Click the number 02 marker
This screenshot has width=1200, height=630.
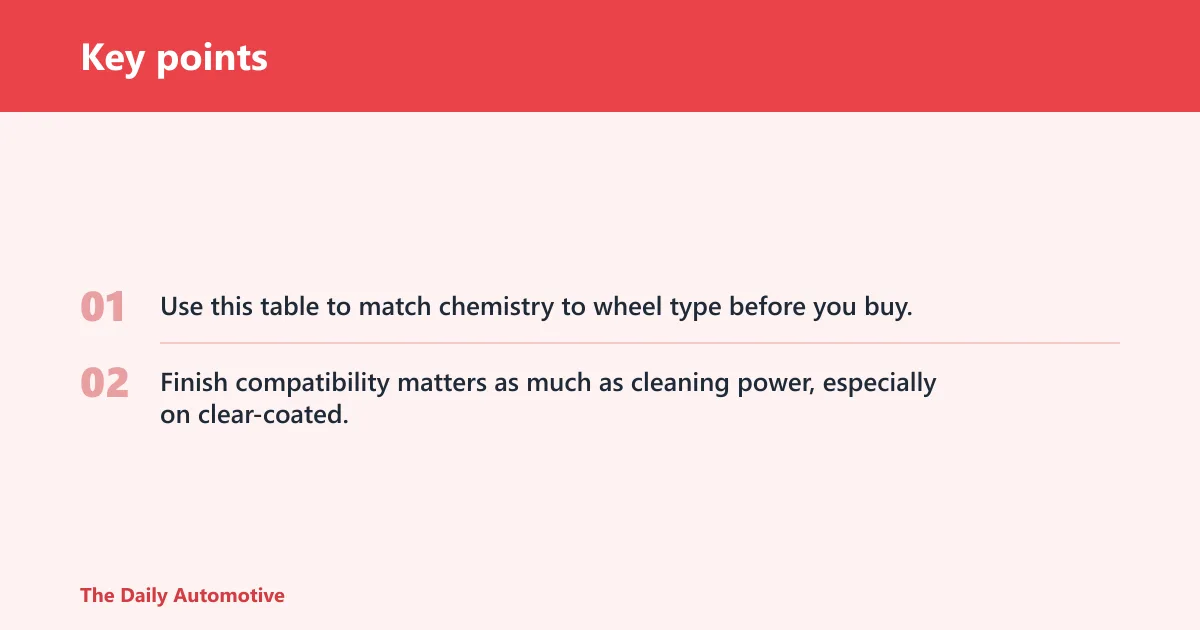click(105, 383)
